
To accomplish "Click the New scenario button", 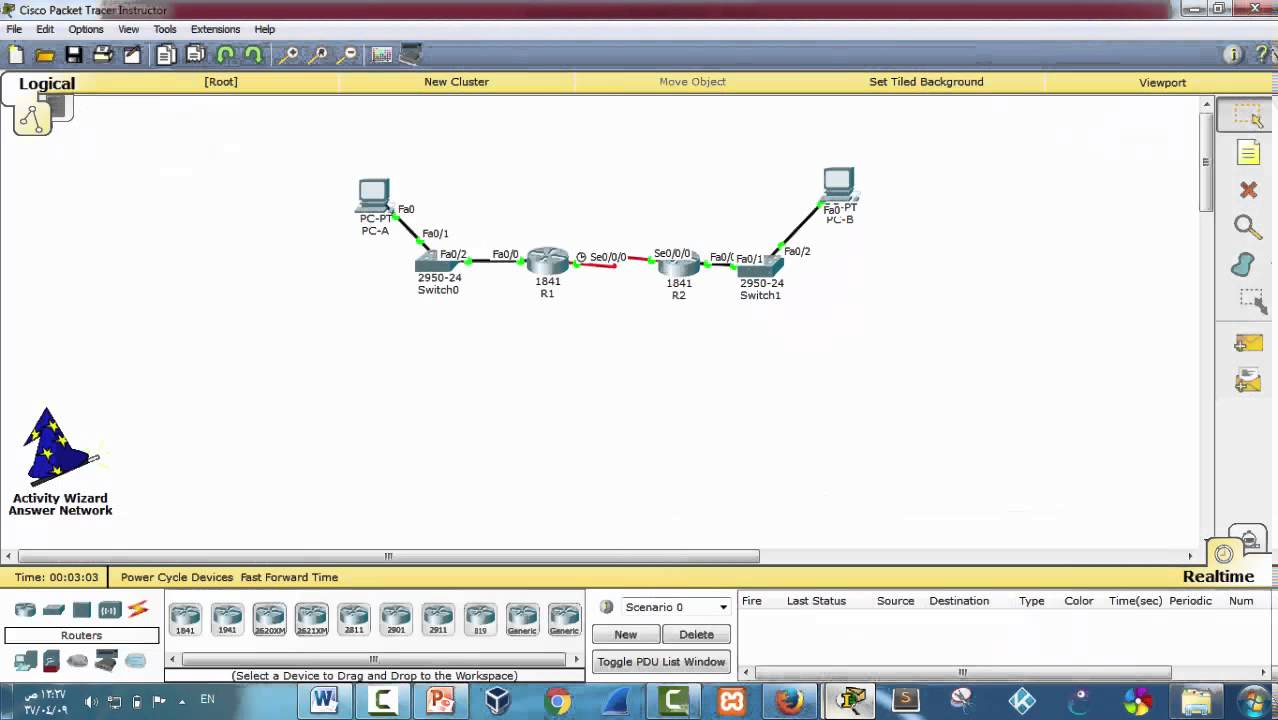I will click(x=625, y=634).
